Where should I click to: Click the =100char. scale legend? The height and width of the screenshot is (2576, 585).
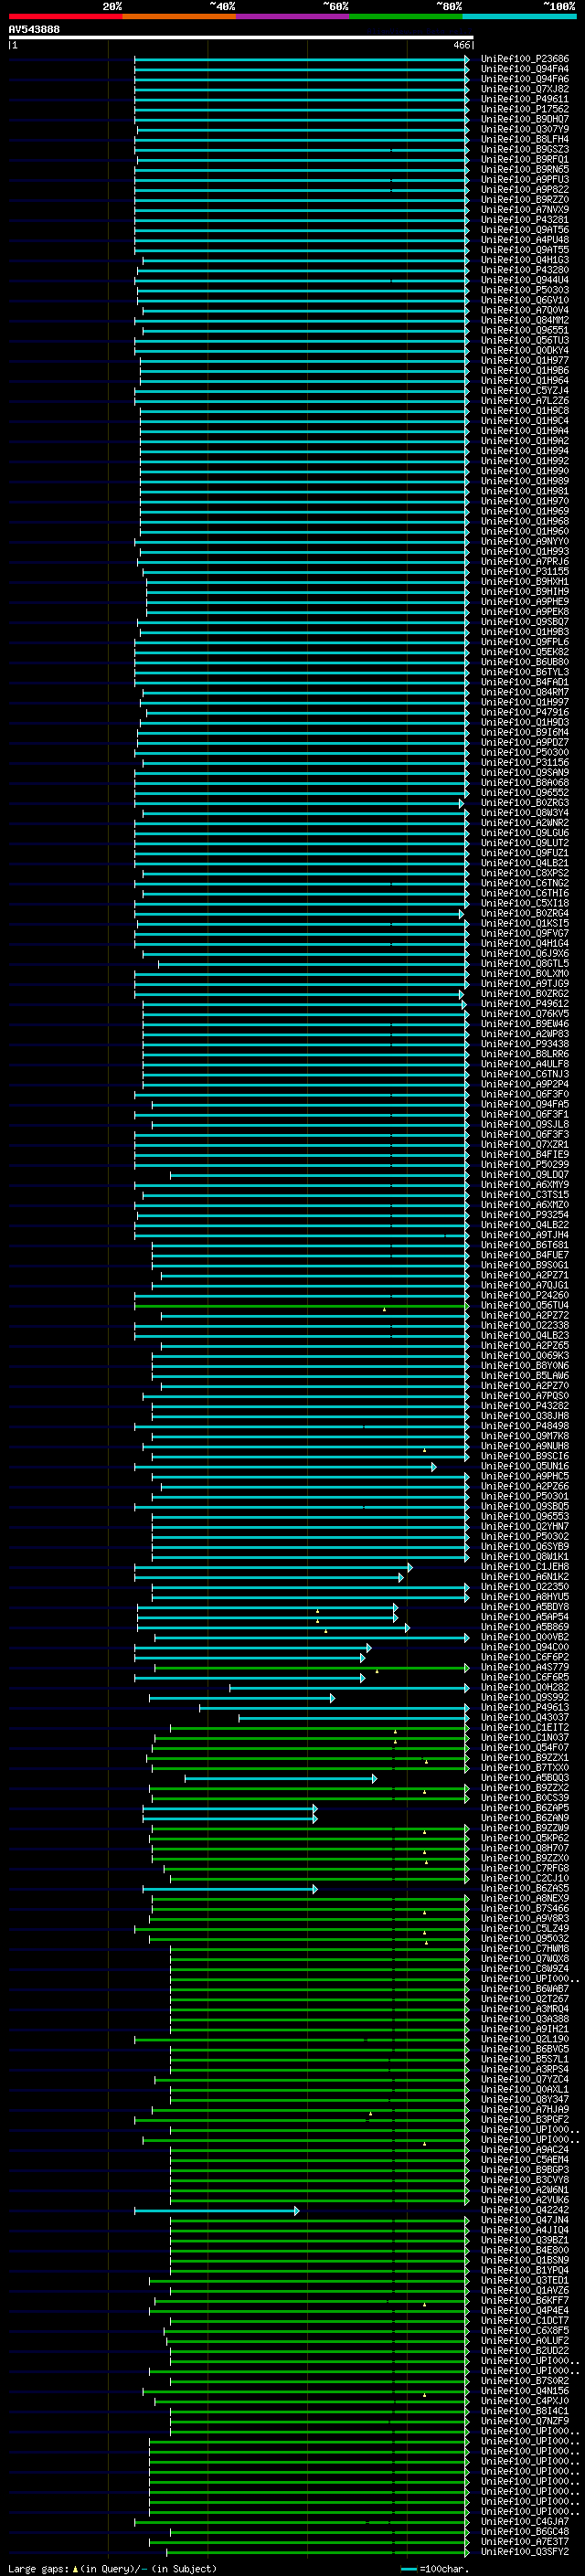pyautogui.click(x=433, y=2568)
